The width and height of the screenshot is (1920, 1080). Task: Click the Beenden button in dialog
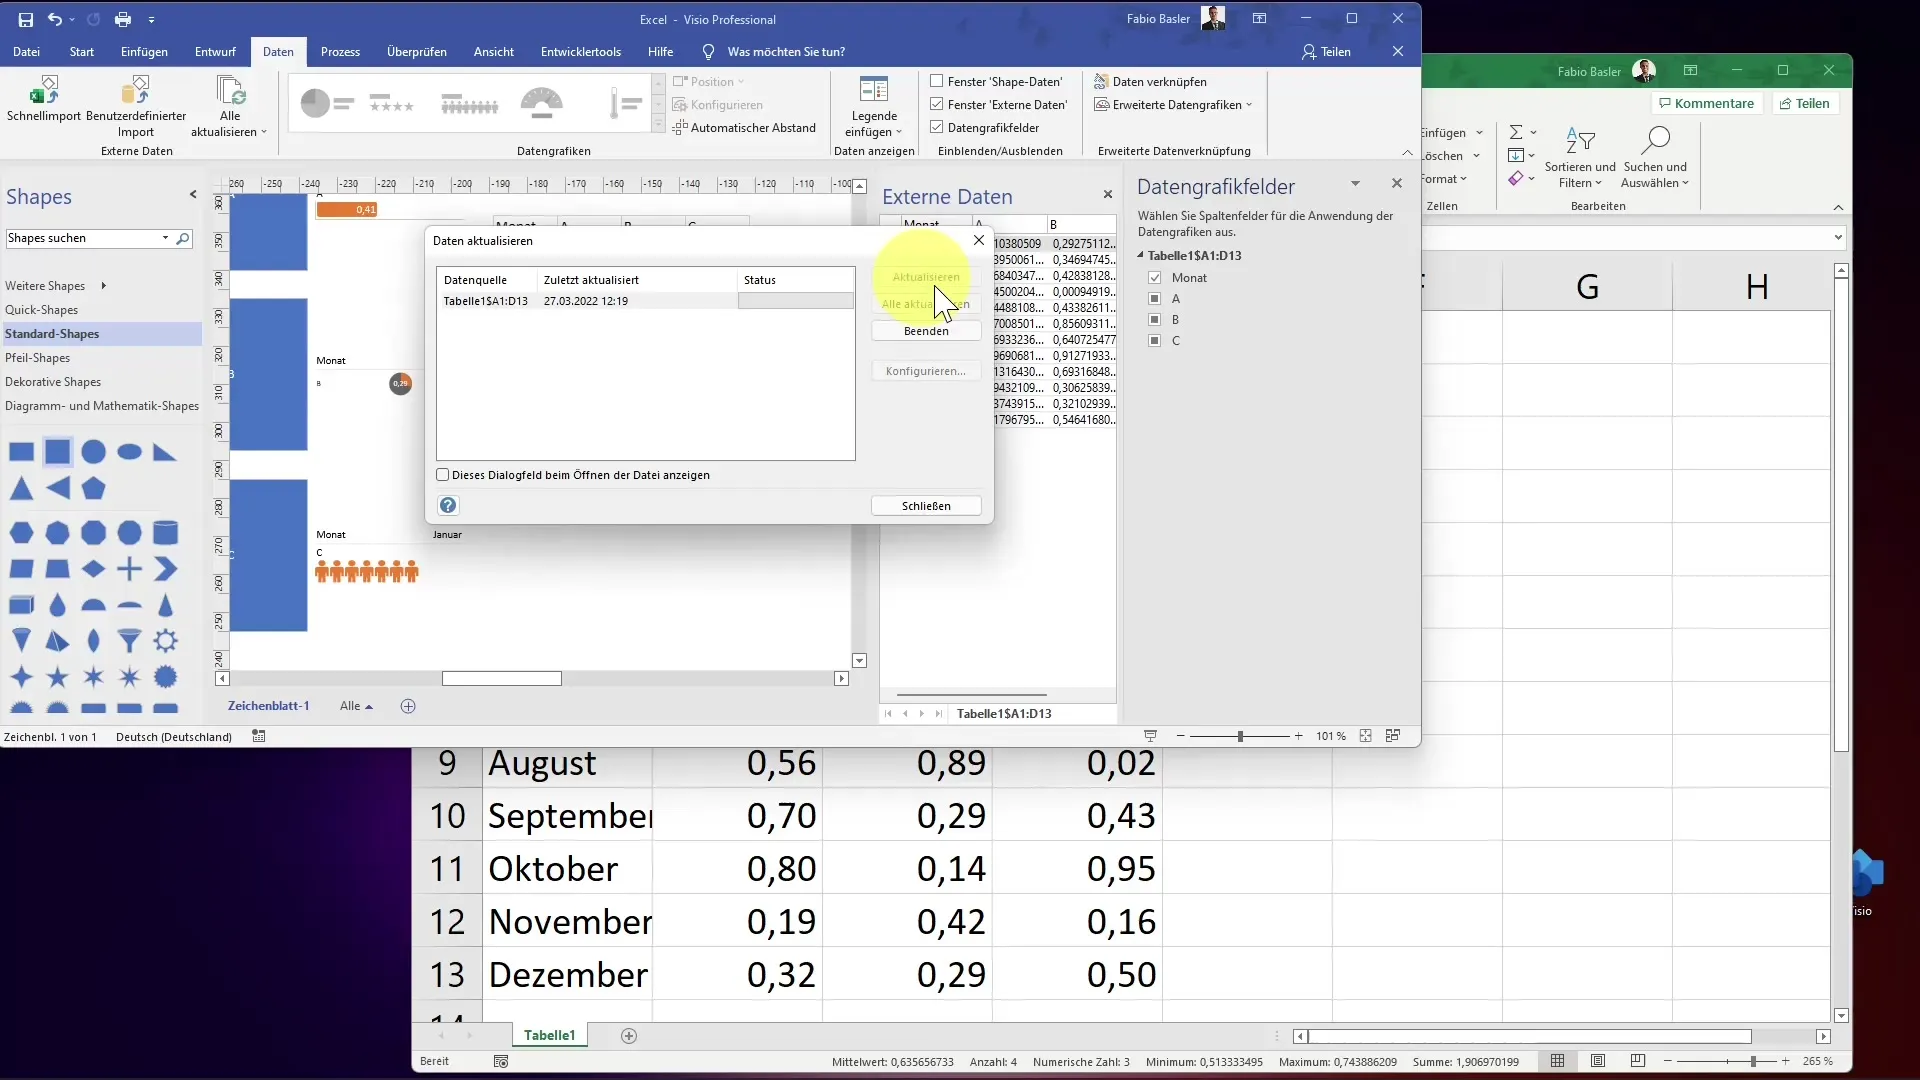coord(926,331)
